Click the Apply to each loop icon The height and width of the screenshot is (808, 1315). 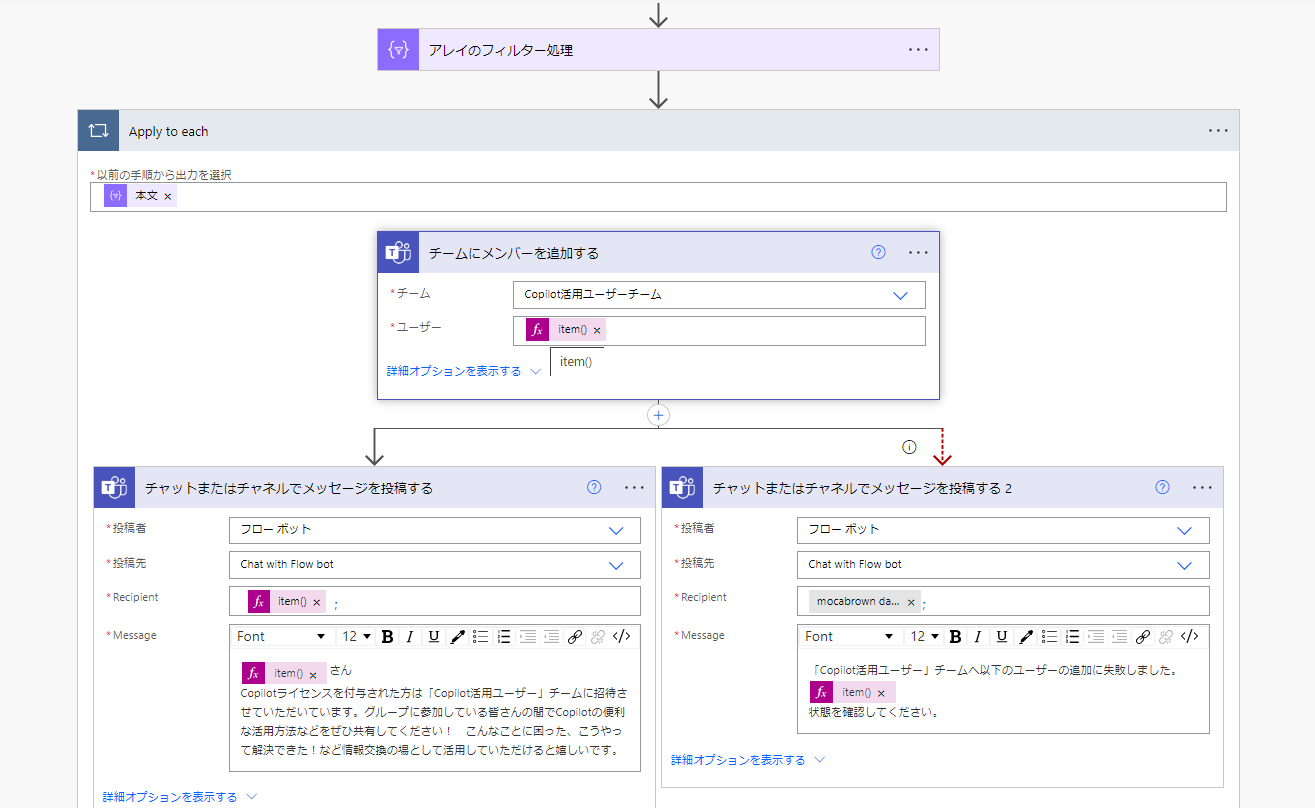pyautogui.click(x=98, y=131)
